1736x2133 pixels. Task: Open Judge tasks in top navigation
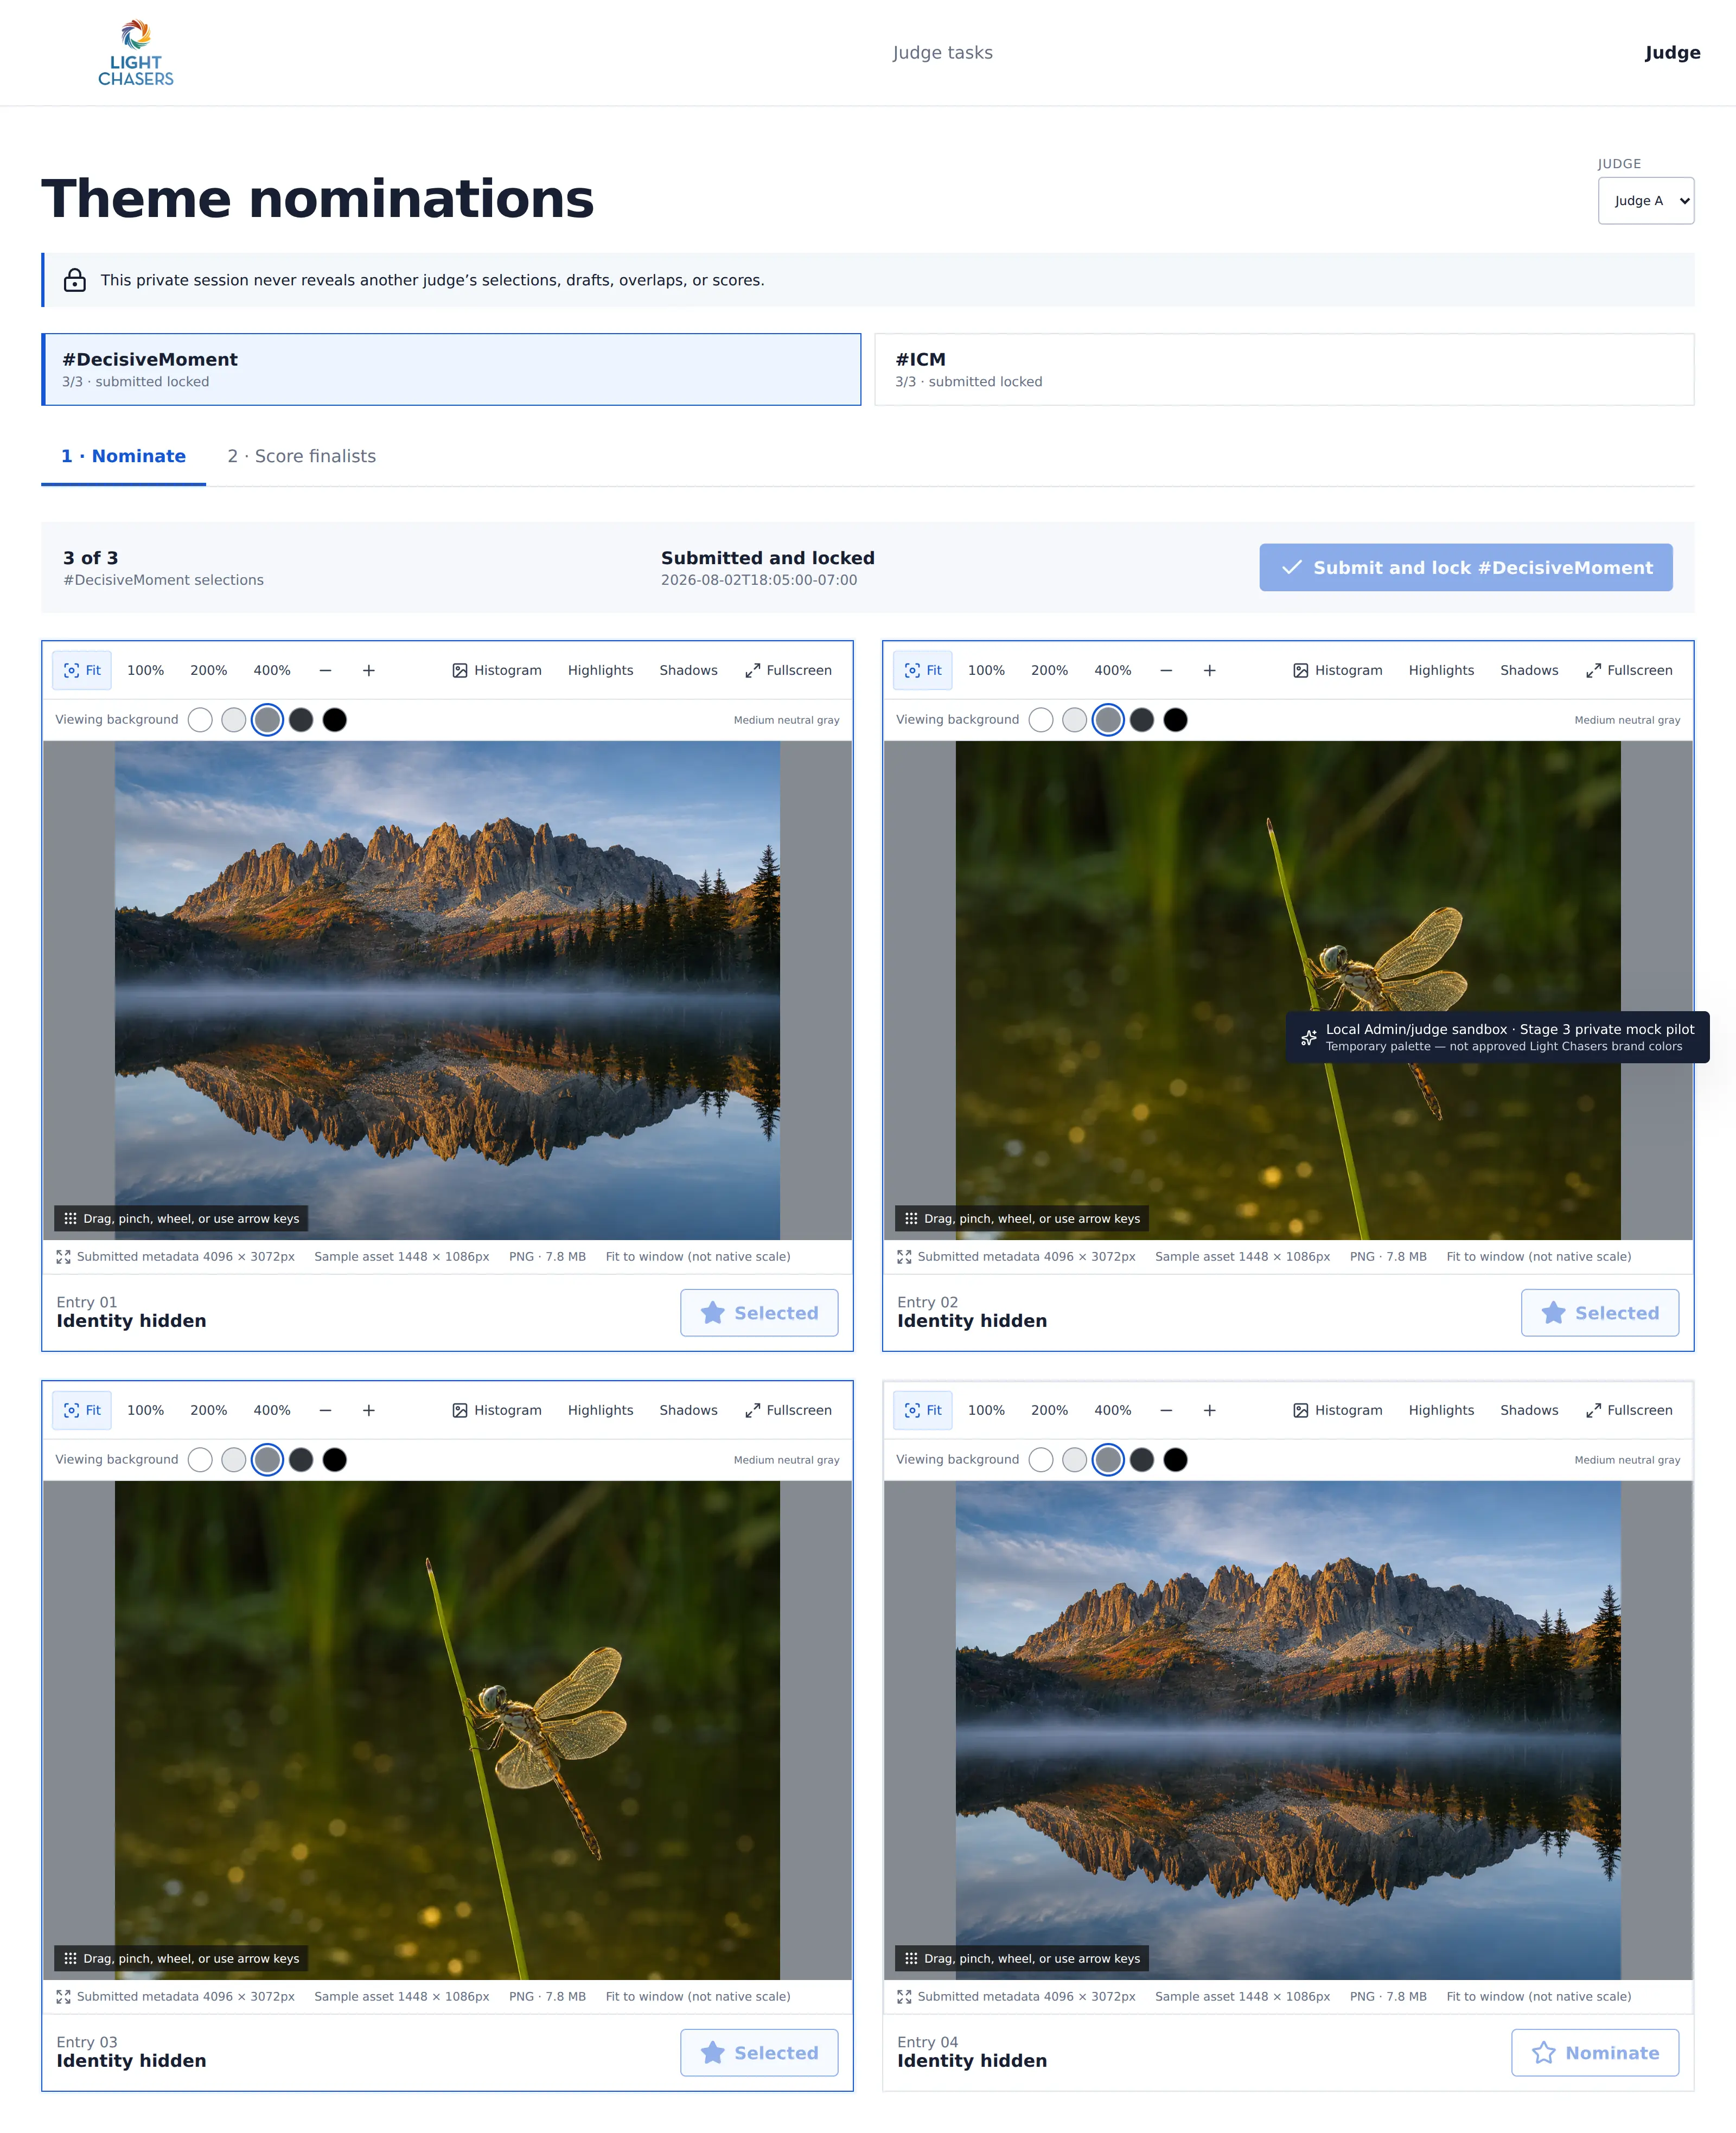(x=942, y=53)
